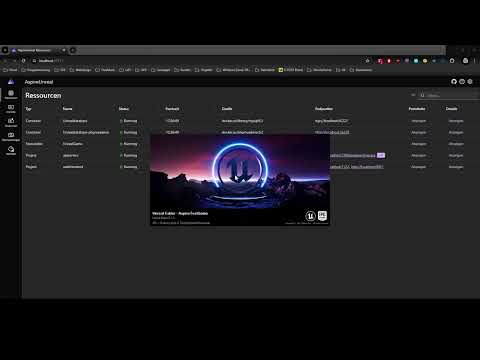The height and width of the screenshot is (360, 480).
Task: Open the browser profile avatar
Action: click(x=465, y=61)
